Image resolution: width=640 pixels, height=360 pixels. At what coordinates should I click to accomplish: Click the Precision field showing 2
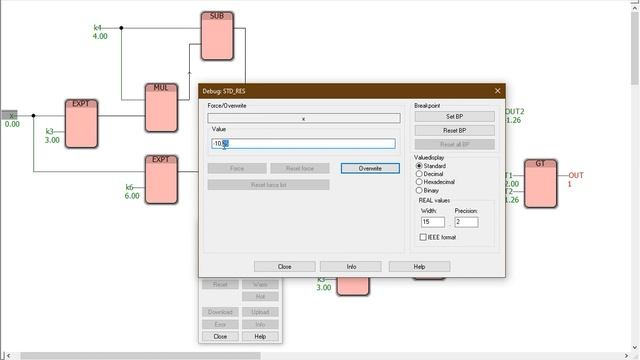coord(466,222)
